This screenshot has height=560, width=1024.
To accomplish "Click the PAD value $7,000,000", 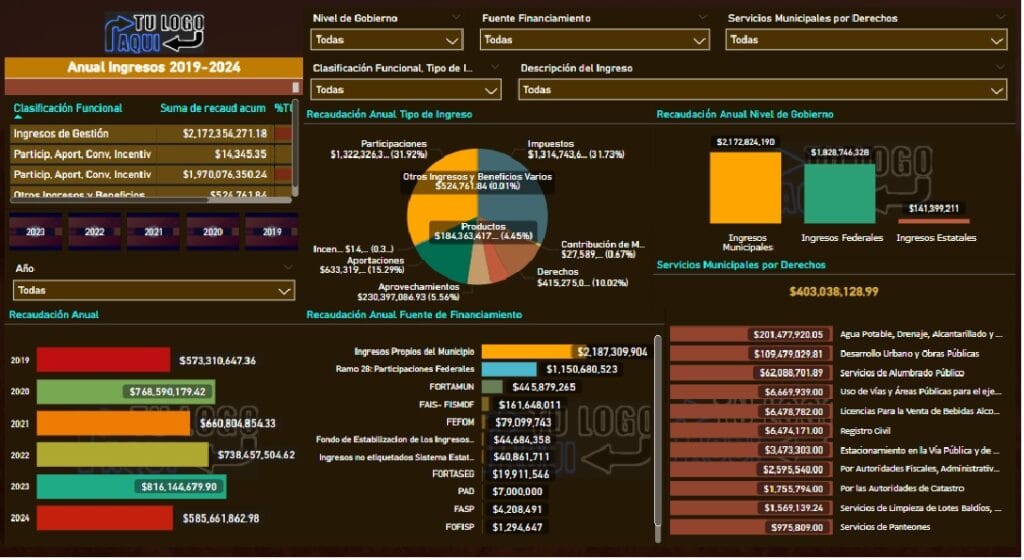I will (517, 491).
